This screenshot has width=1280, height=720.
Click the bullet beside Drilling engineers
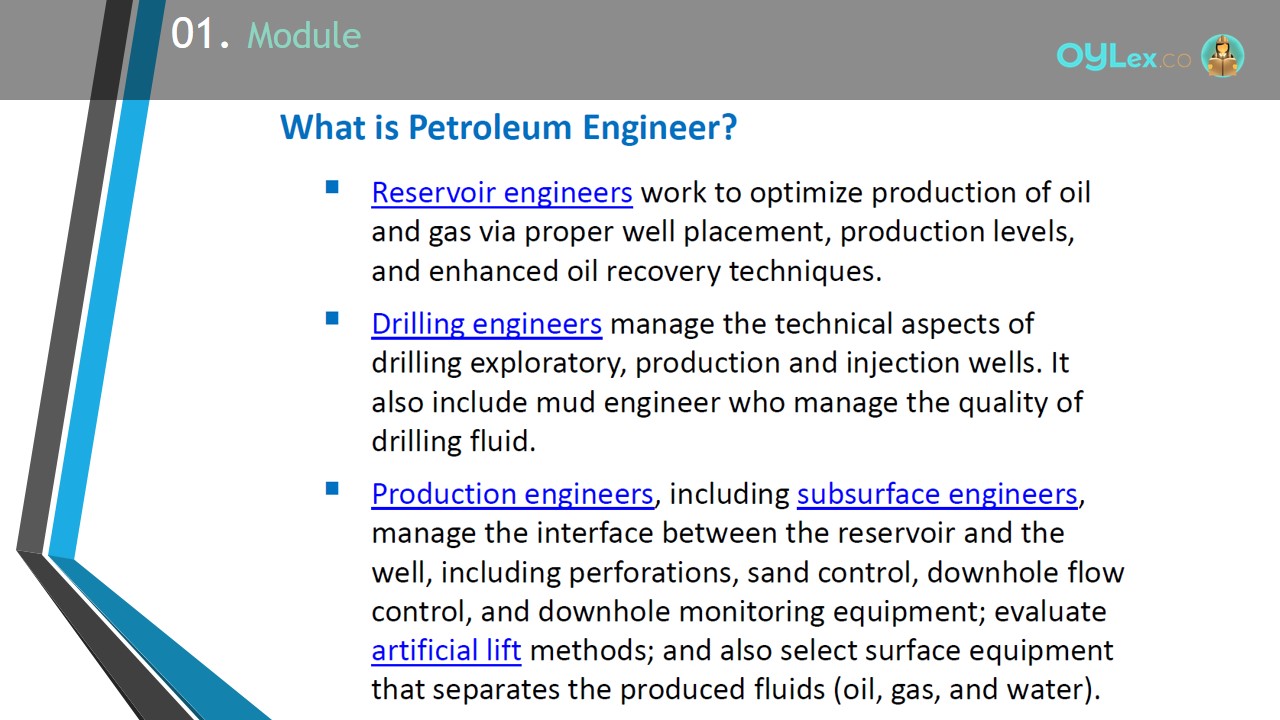(332, 319)
